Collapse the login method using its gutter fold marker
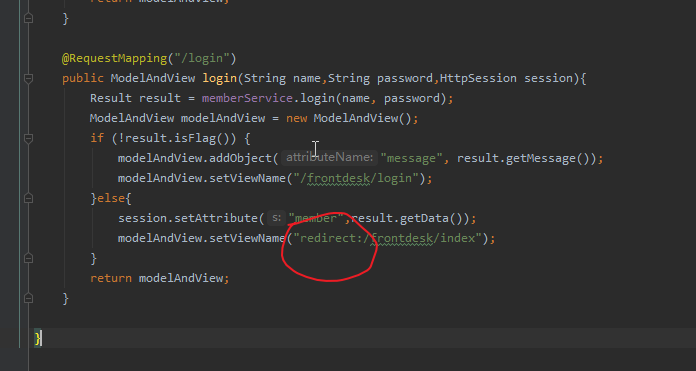Image resolution: width=696 pixels, height=371 pixels. tap(28, 79)
